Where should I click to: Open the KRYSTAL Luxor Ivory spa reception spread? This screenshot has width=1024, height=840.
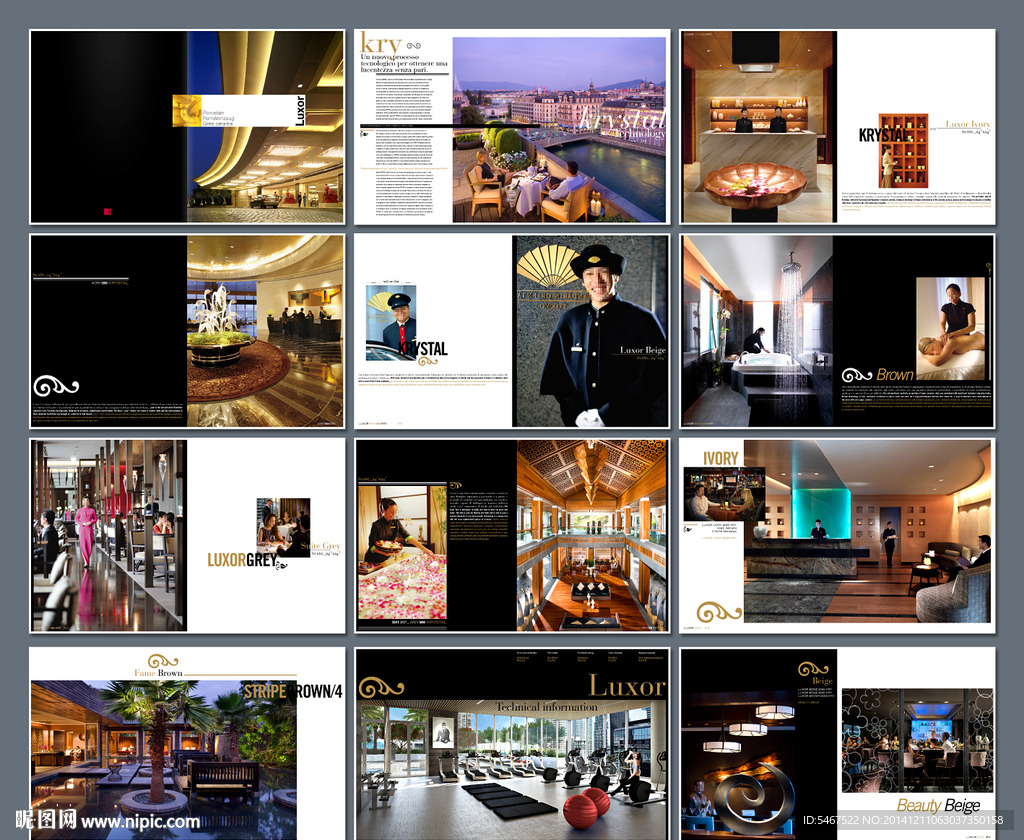tap(837, 127)
